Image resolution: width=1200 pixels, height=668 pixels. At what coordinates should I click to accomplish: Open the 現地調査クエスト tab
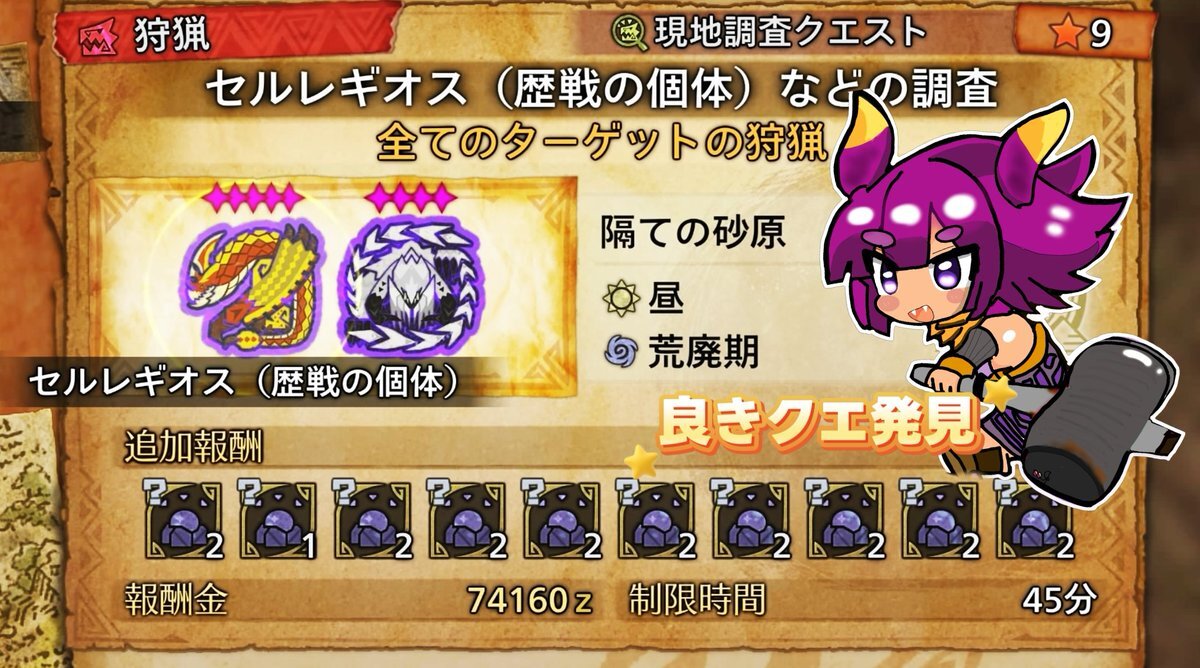click(789, 33)
